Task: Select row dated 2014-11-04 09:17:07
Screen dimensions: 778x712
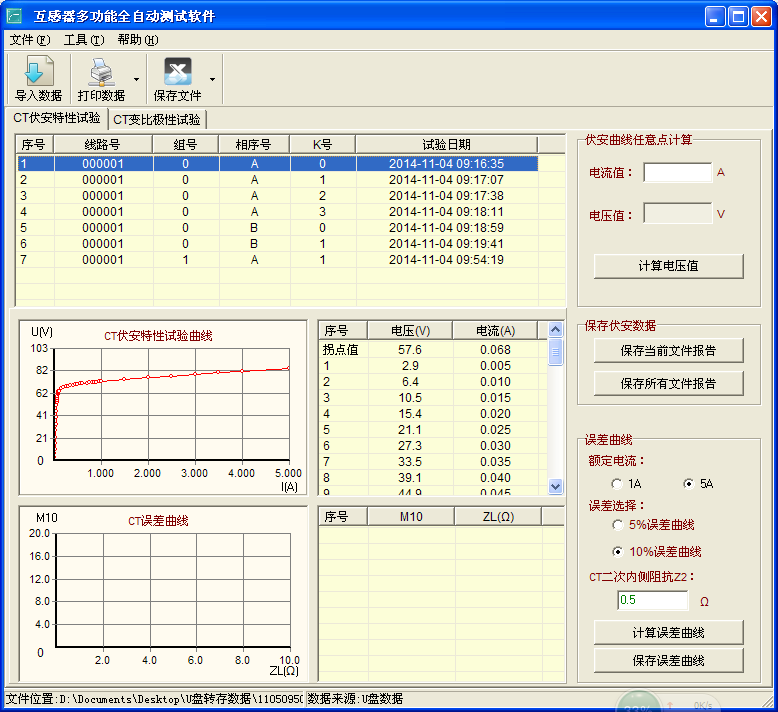Action: 277,180
